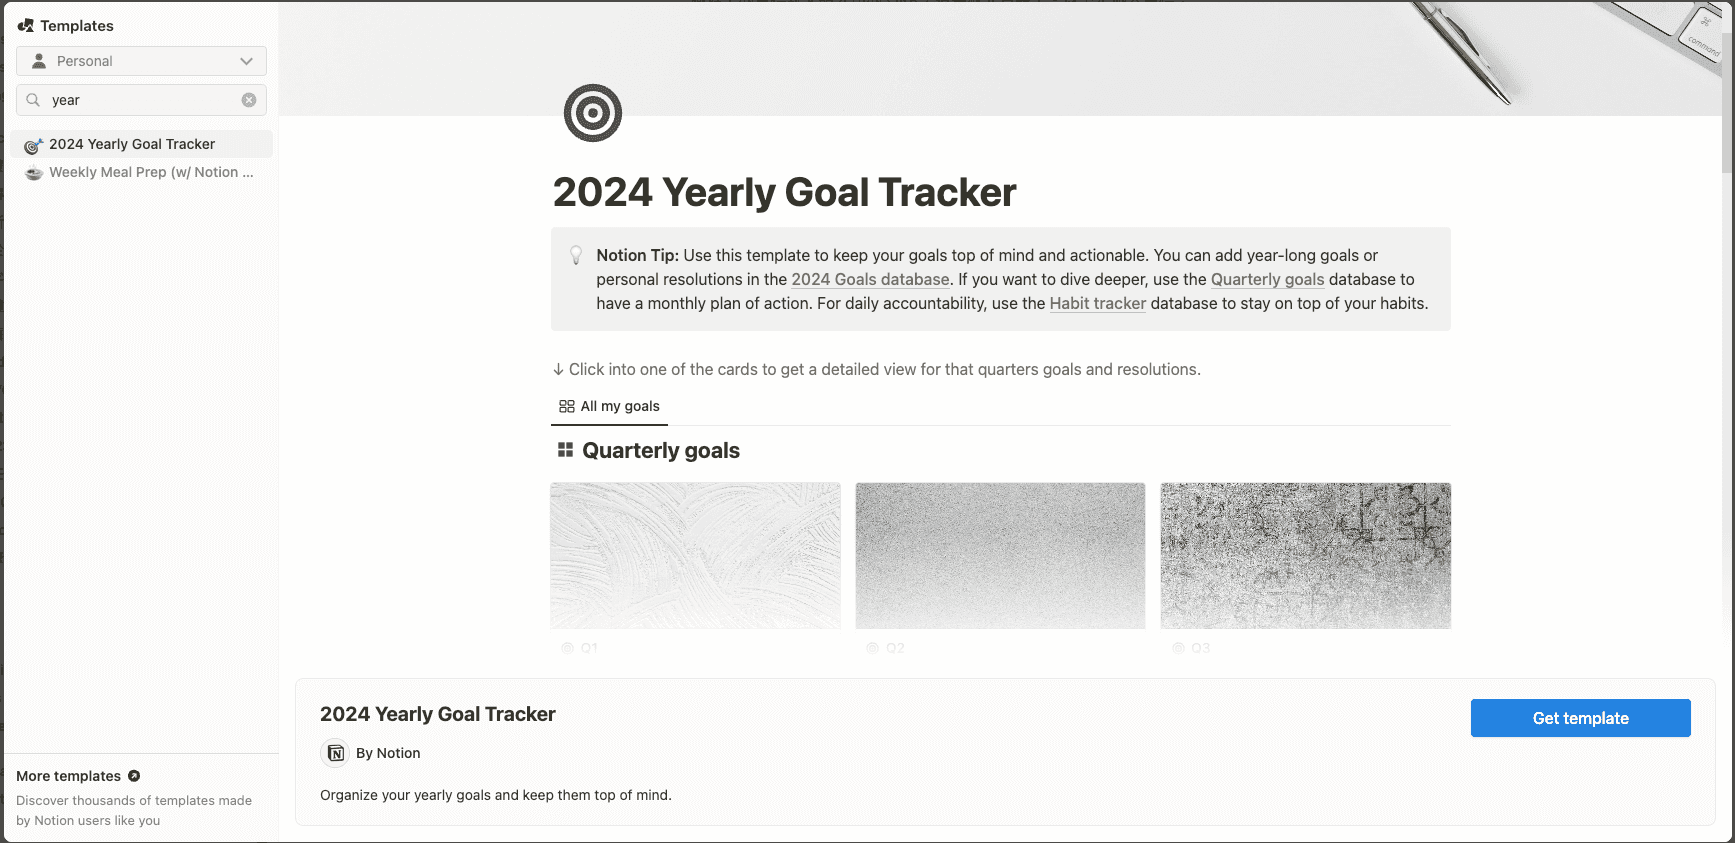The image size is (1735, 843).
Task: Click the More templates arrow icon
Action: pos(134,776)
